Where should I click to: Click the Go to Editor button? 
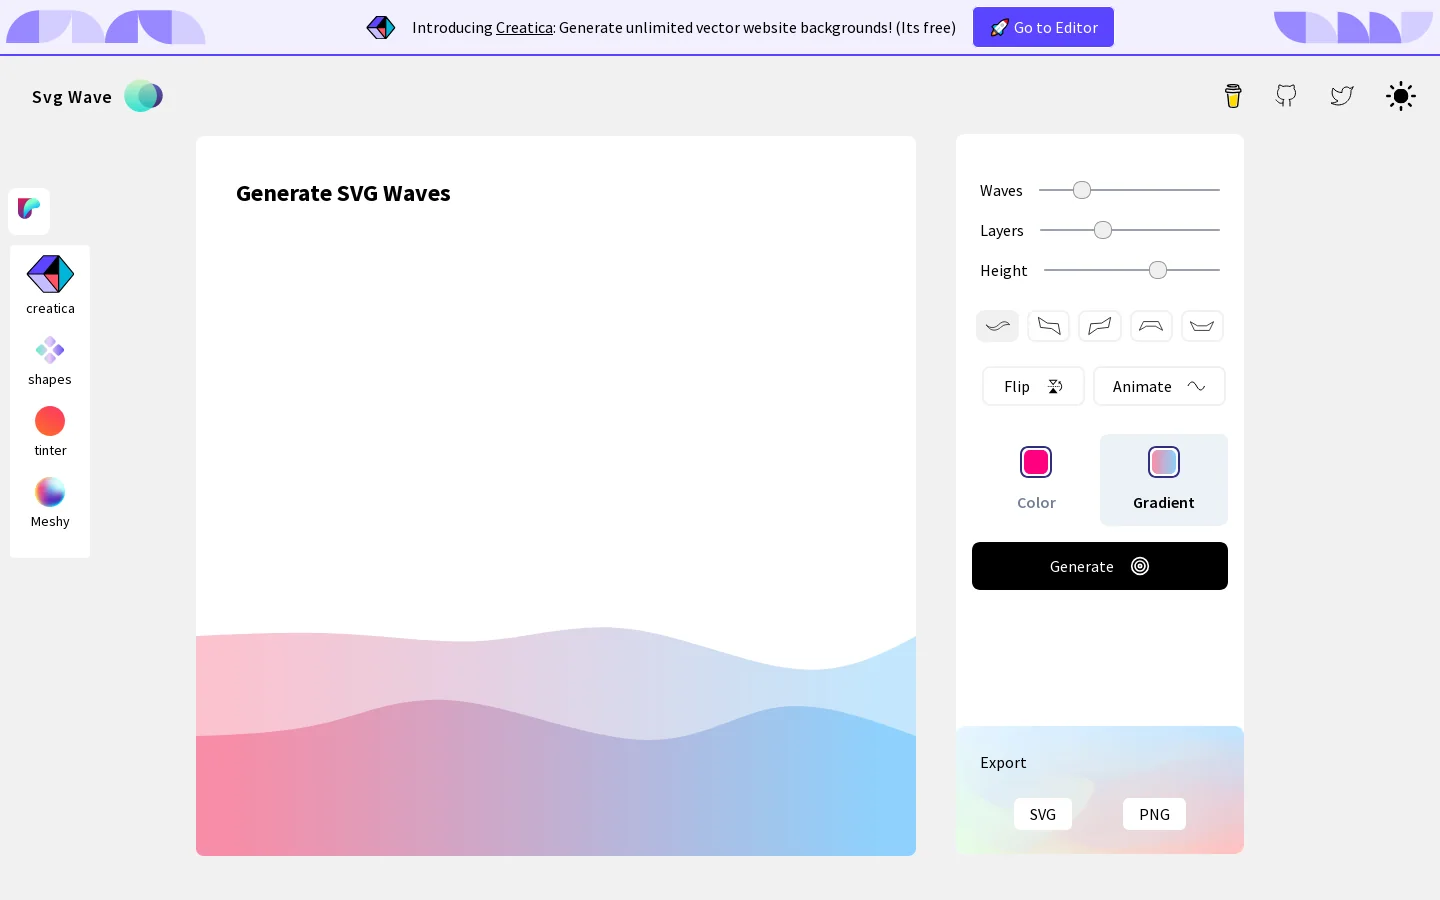(x=1043, y=27)
